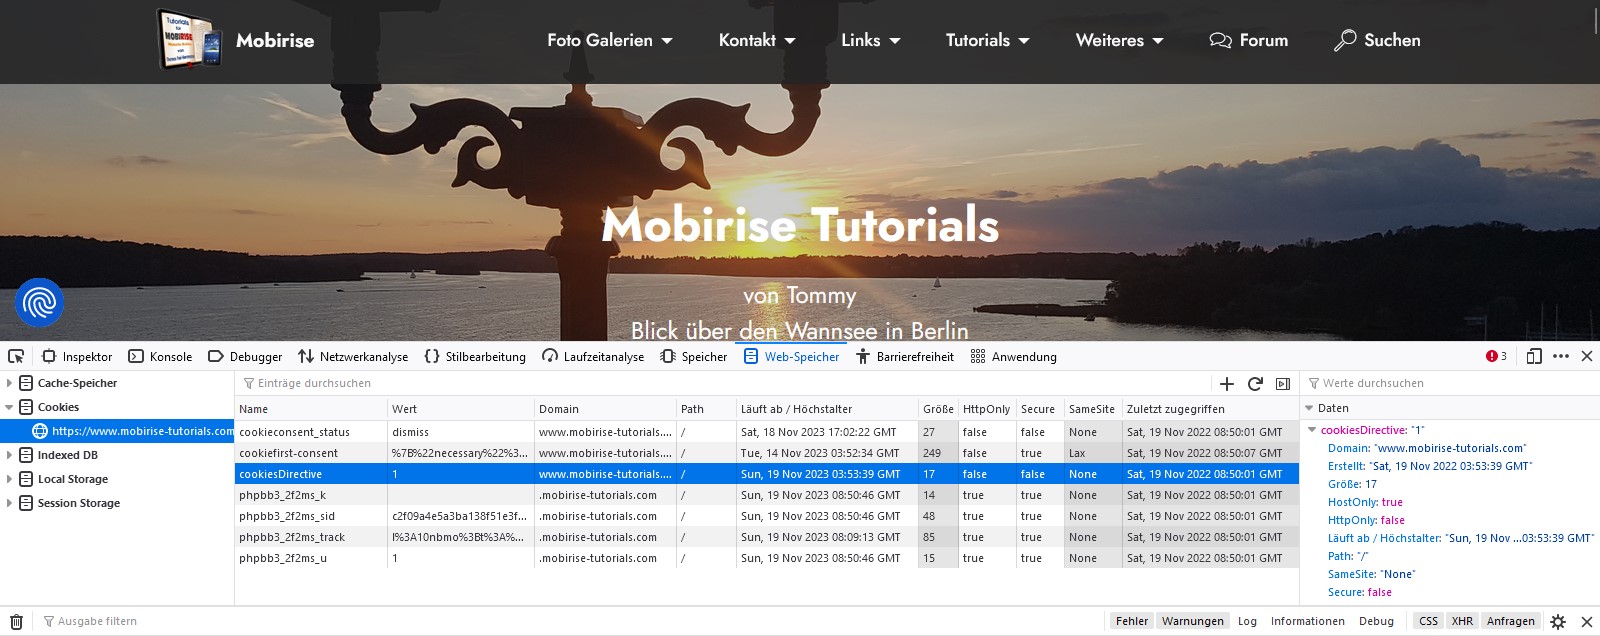Enable the XHR console filter
The width and height of the screenshot is (1600, 636).
click(1462, 621)
